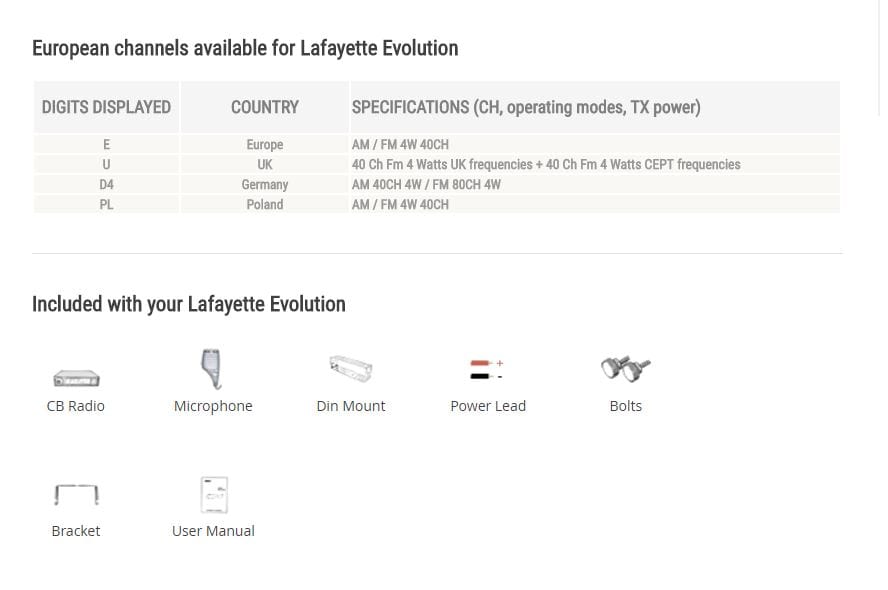888x590 pixels.
Task: Click the Din Mount icon
Action: click(350, 369)
